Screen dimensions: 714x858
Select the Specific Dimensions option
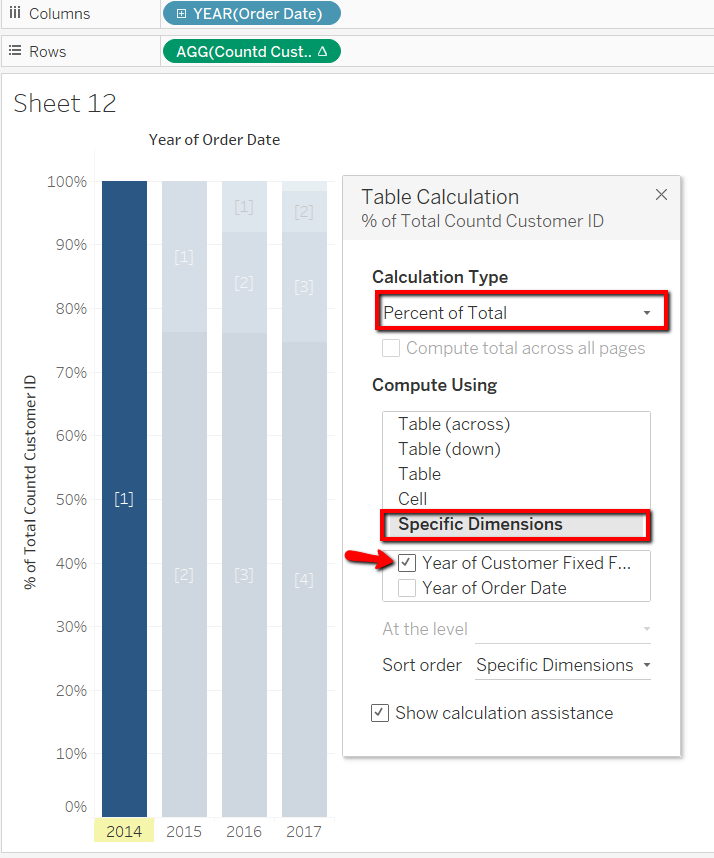[480, 524]
